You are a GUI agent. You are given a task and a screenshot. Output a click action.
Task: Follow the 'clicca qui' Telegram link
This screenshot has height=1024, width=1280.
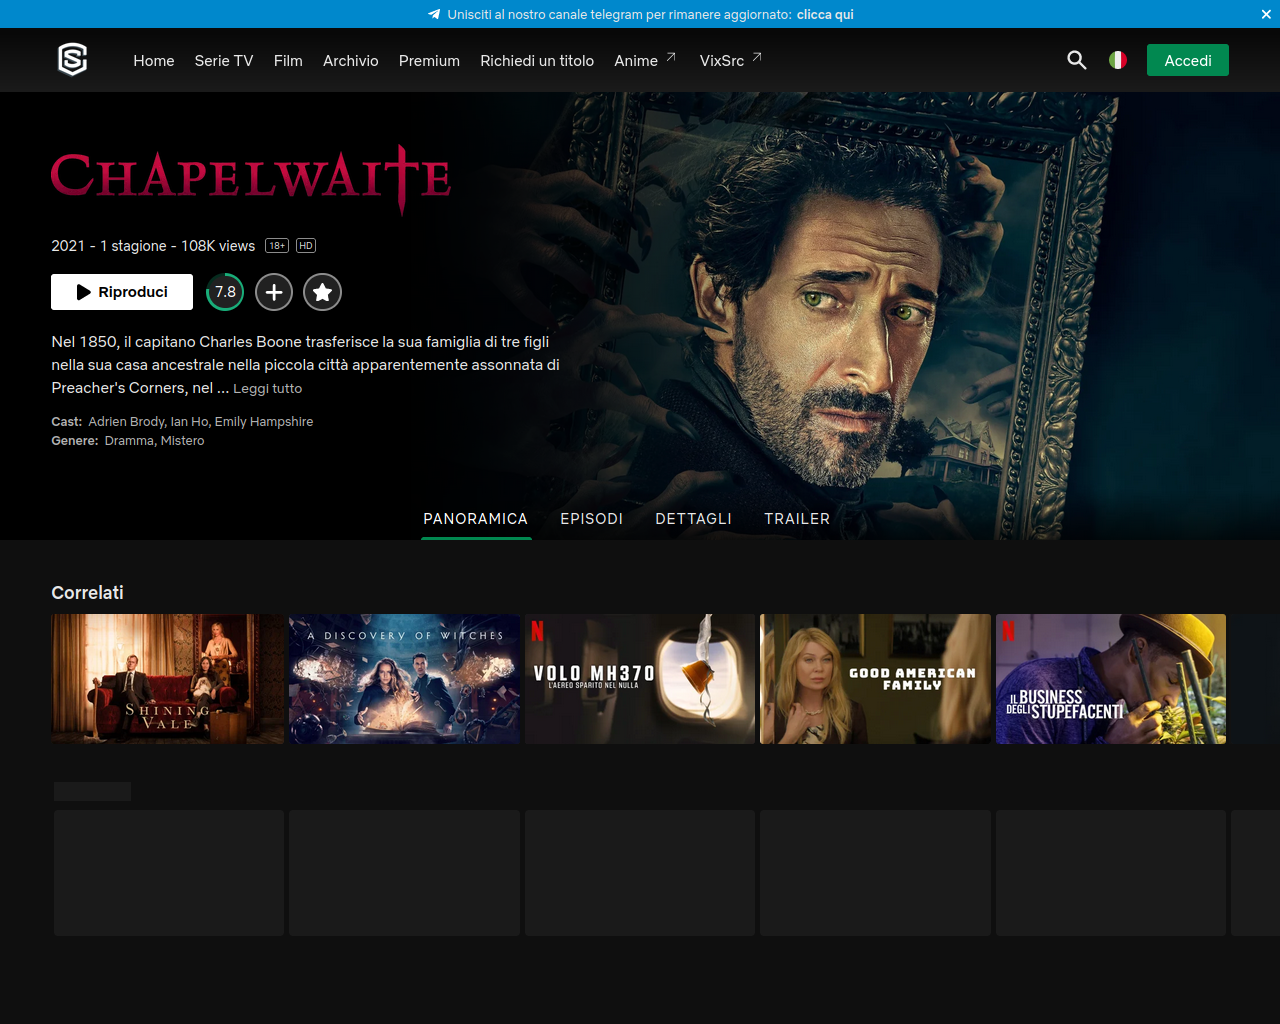825,14
